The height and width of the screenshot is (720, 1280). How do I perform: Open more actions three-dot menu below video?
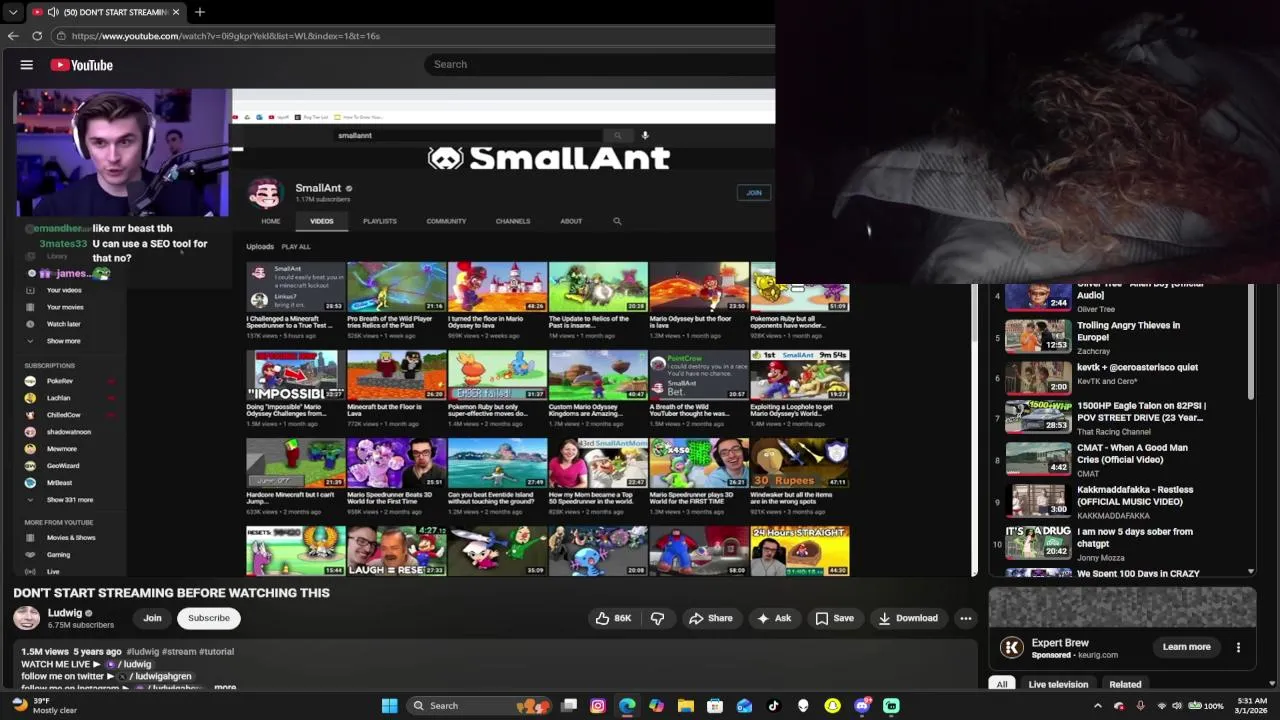[x=965, y=618]
